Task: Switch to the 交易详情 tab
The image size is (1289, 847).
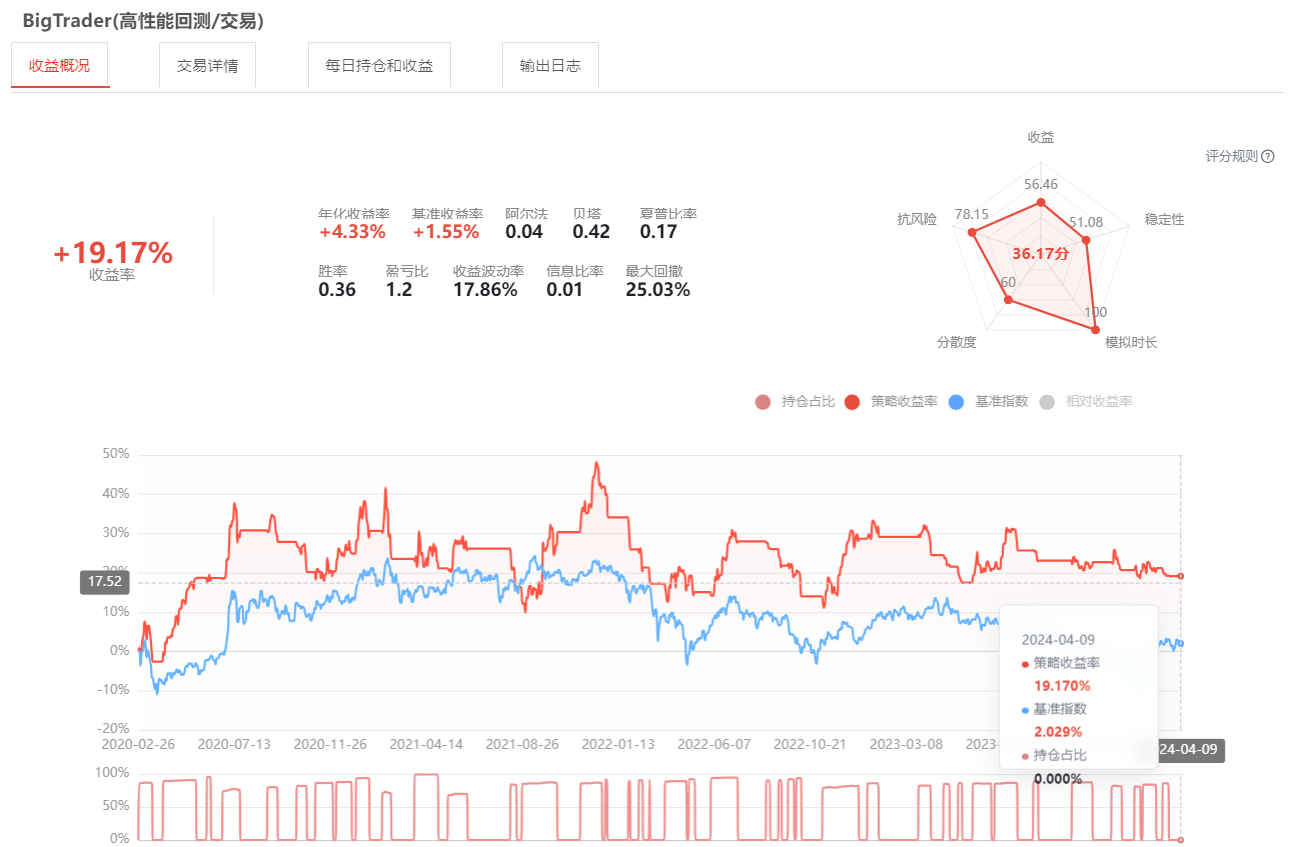Action: 207,65
